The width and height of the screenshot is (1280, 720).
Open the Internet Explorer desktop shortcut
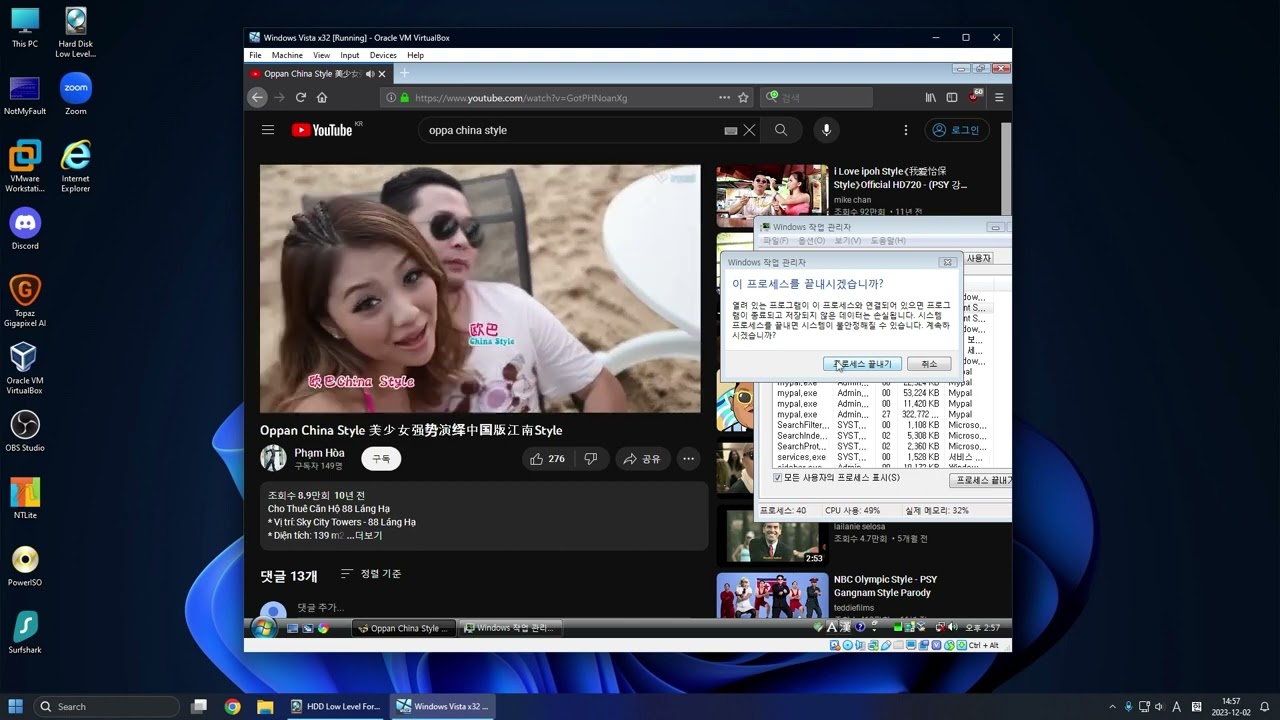[76, 166]
